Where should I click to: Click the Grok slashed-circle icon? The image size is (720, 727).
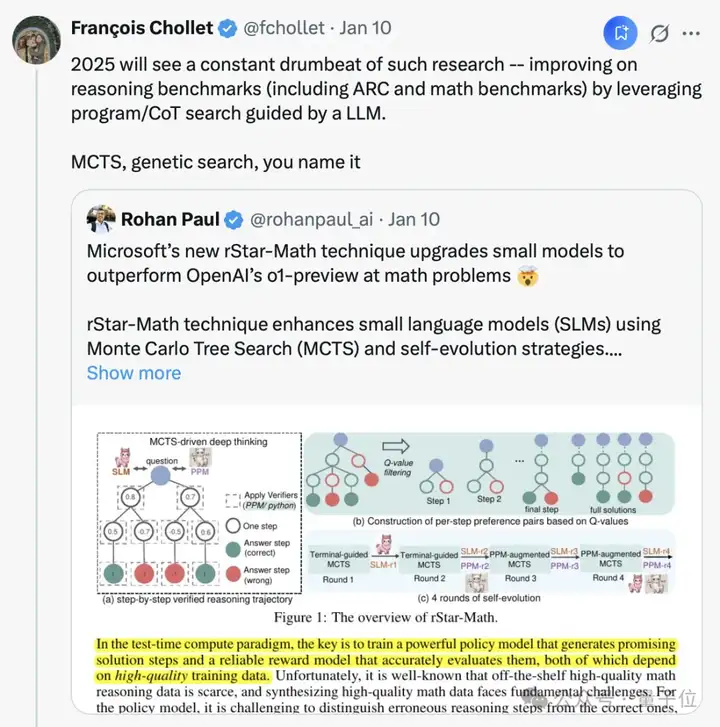coord(659,33)
